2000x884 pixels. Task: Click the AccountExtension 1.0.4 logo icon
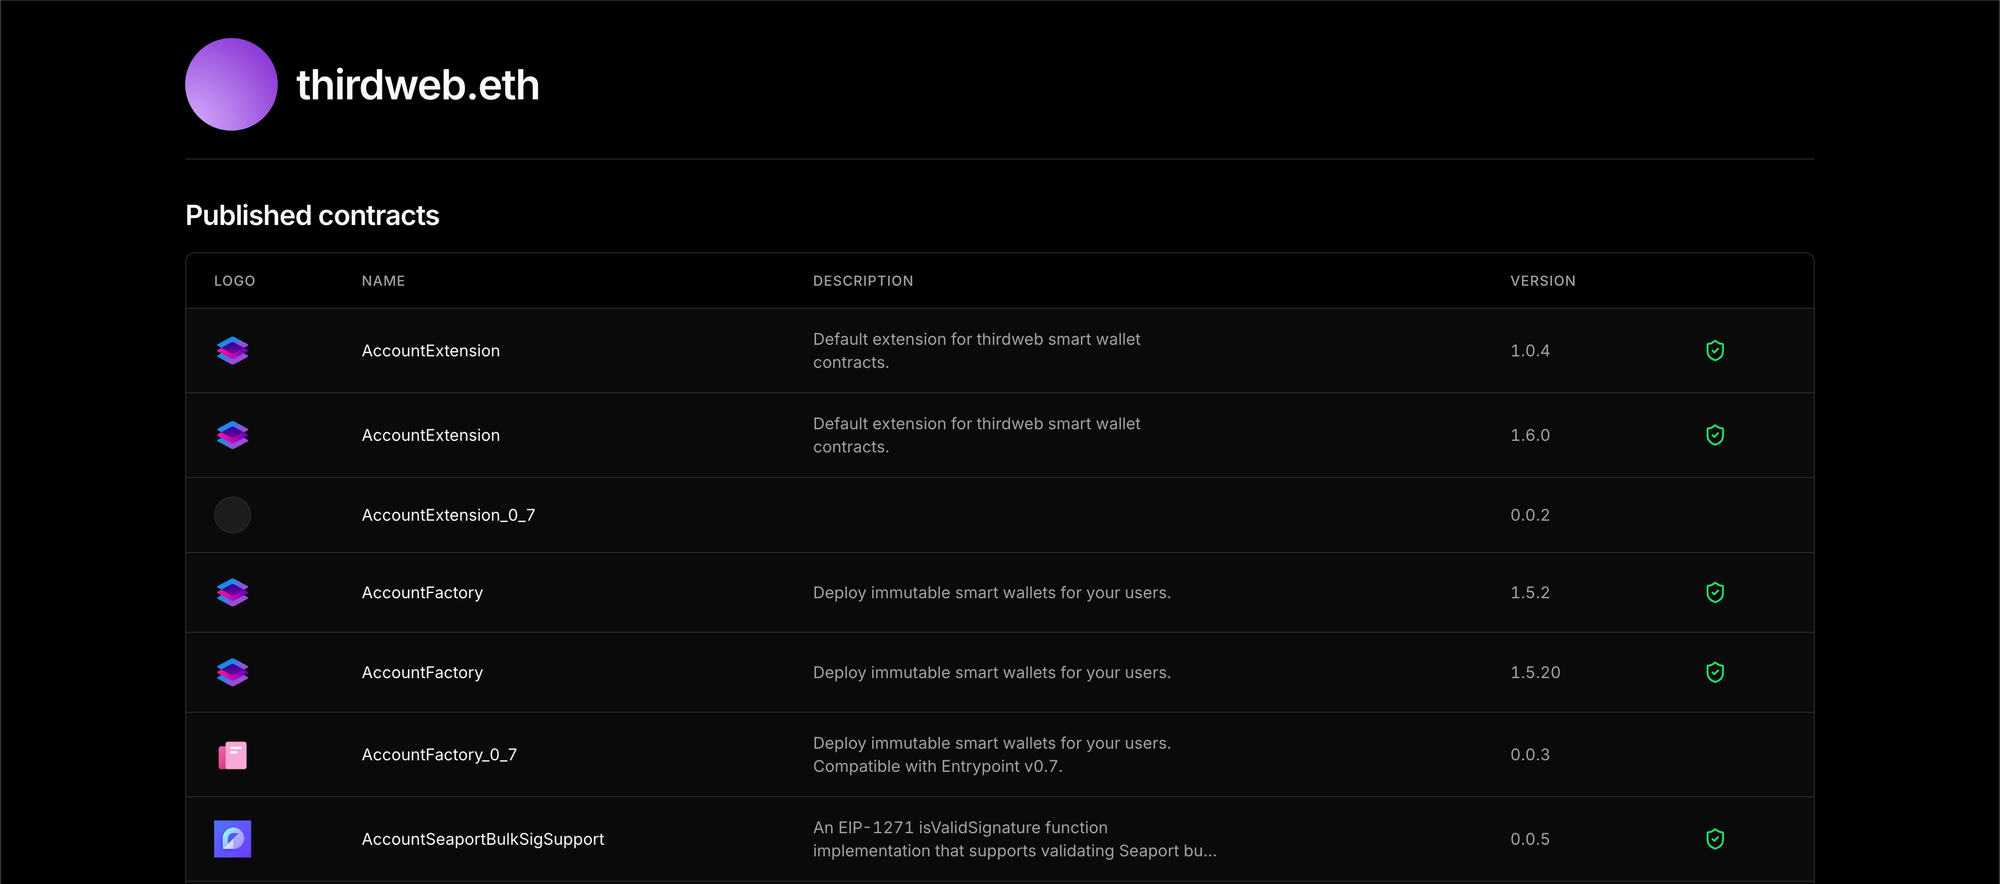tap(232, 351)
